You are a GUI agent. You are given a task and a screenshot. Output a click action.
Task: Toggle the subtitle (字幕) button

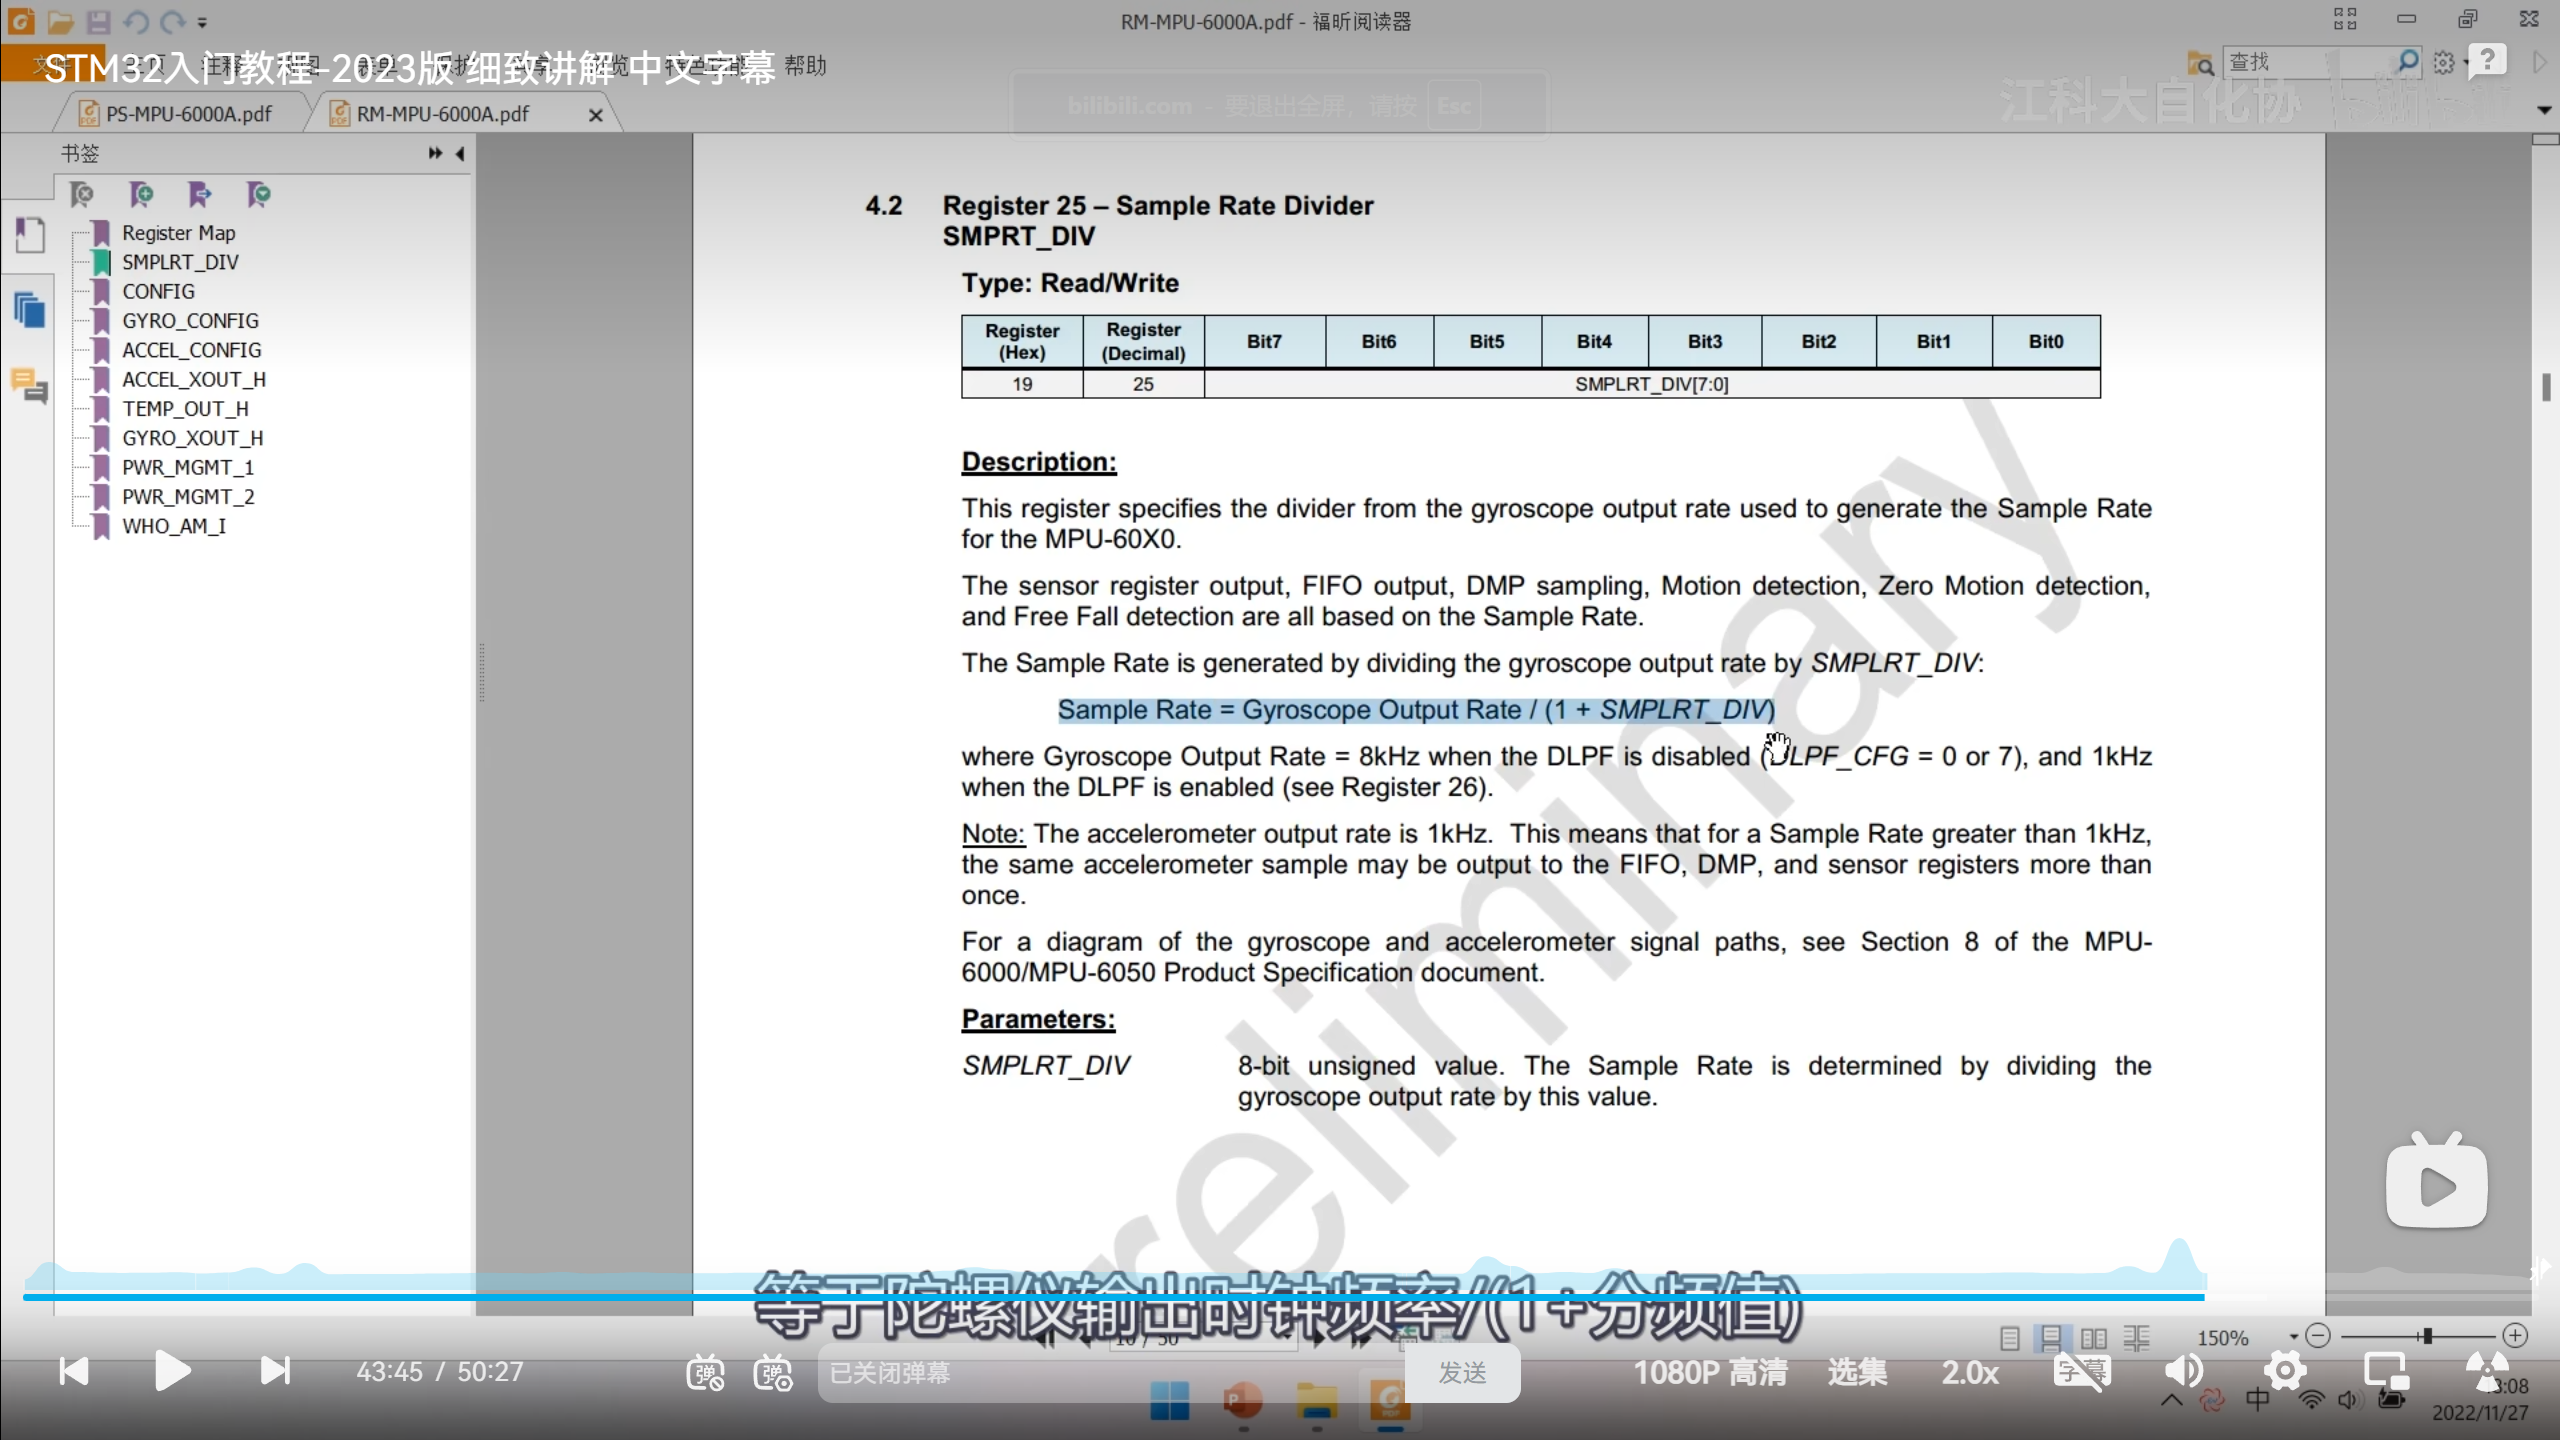click(x=2082, y=1371)
